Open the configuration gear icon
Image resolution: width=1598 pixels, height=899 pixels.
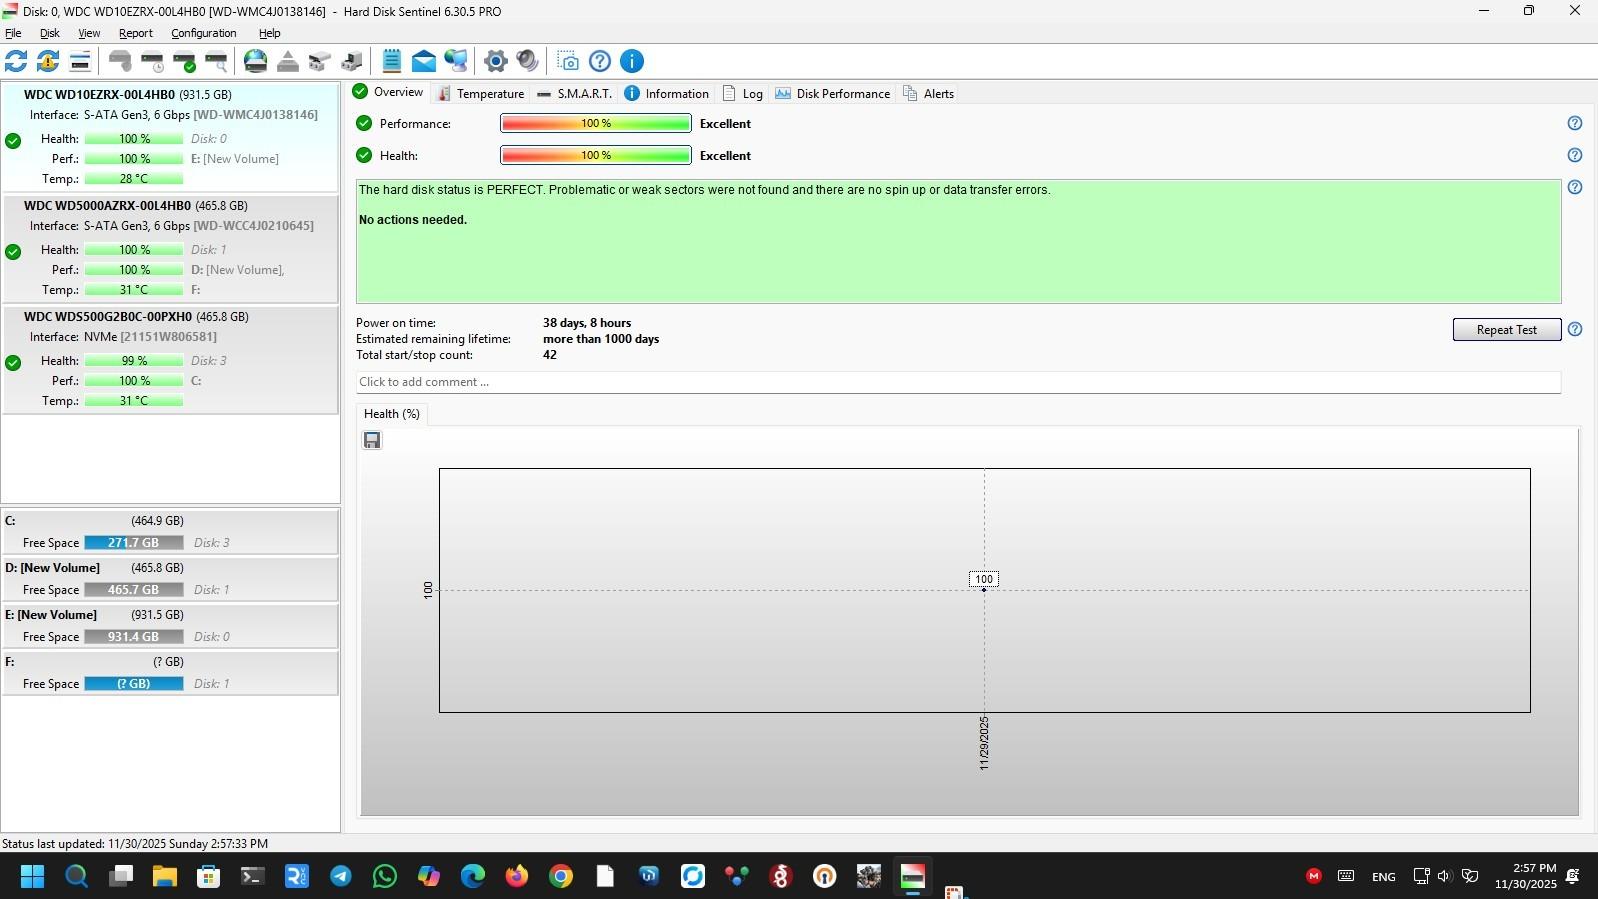coord(495,62)
